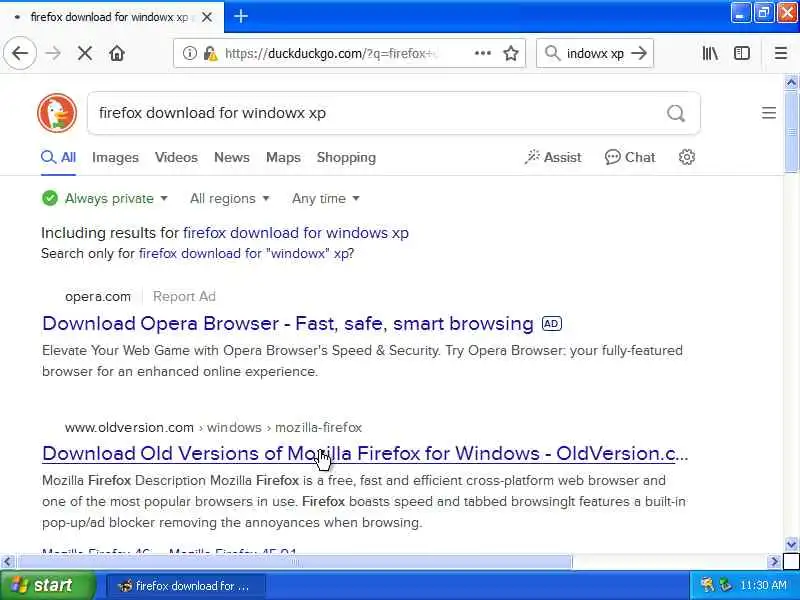Run the search with the DuckDuckGo magnifier

[x=676, y=113]
